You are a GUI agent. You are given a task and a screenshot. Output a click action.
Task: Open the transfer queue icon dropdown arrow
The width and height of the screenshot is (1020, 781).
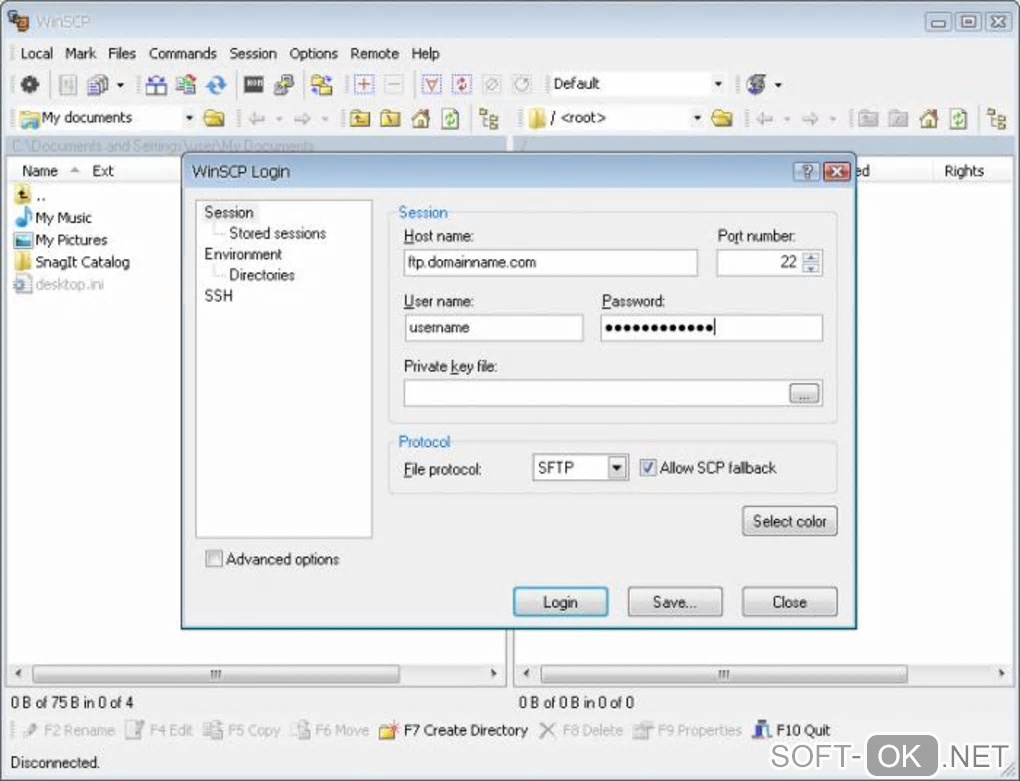click(120, 85)
